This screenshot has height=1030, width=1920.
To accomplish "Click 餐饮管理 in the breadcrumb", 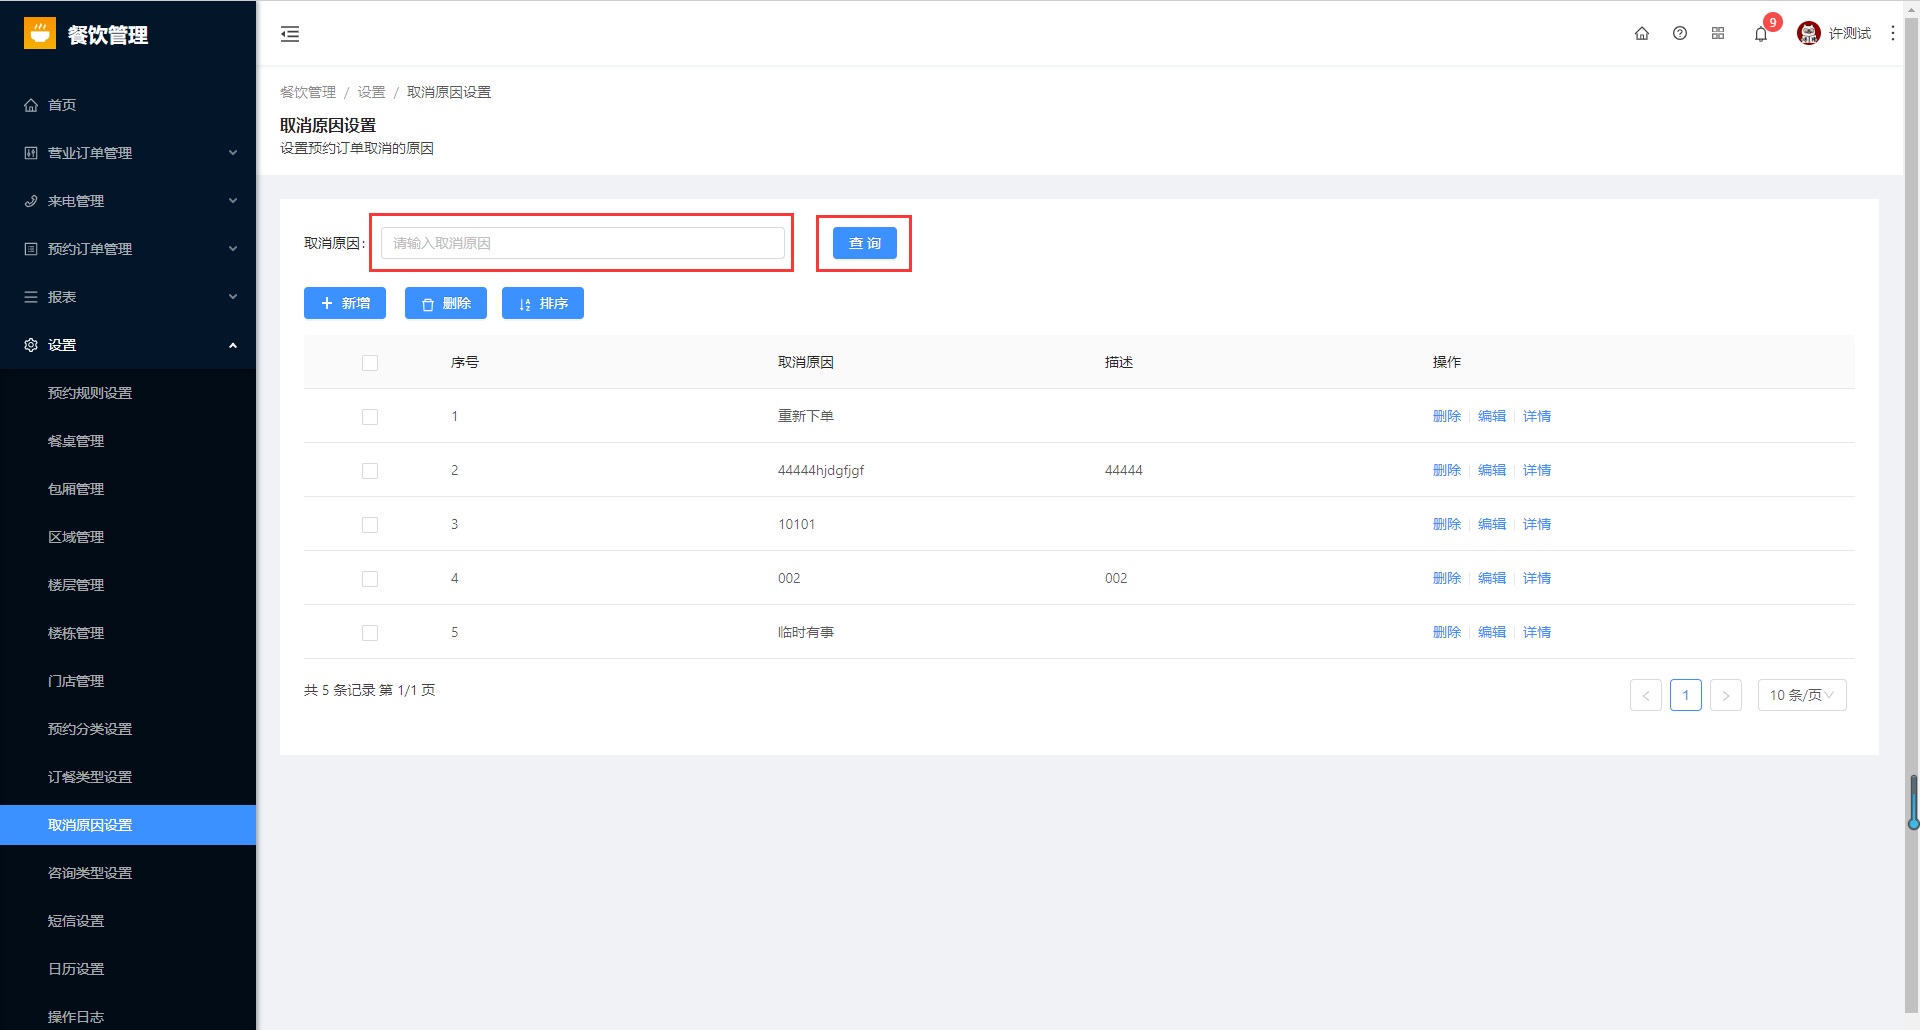I will coord(308,92).
